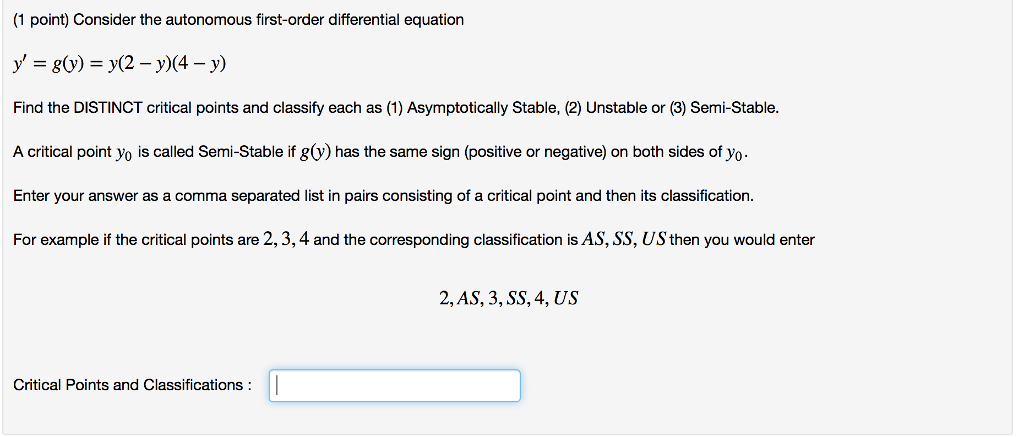Viewport: 1024px width, 437px height.
Task: Click the phrase "then you would enter"
Action: click(742, 240)
